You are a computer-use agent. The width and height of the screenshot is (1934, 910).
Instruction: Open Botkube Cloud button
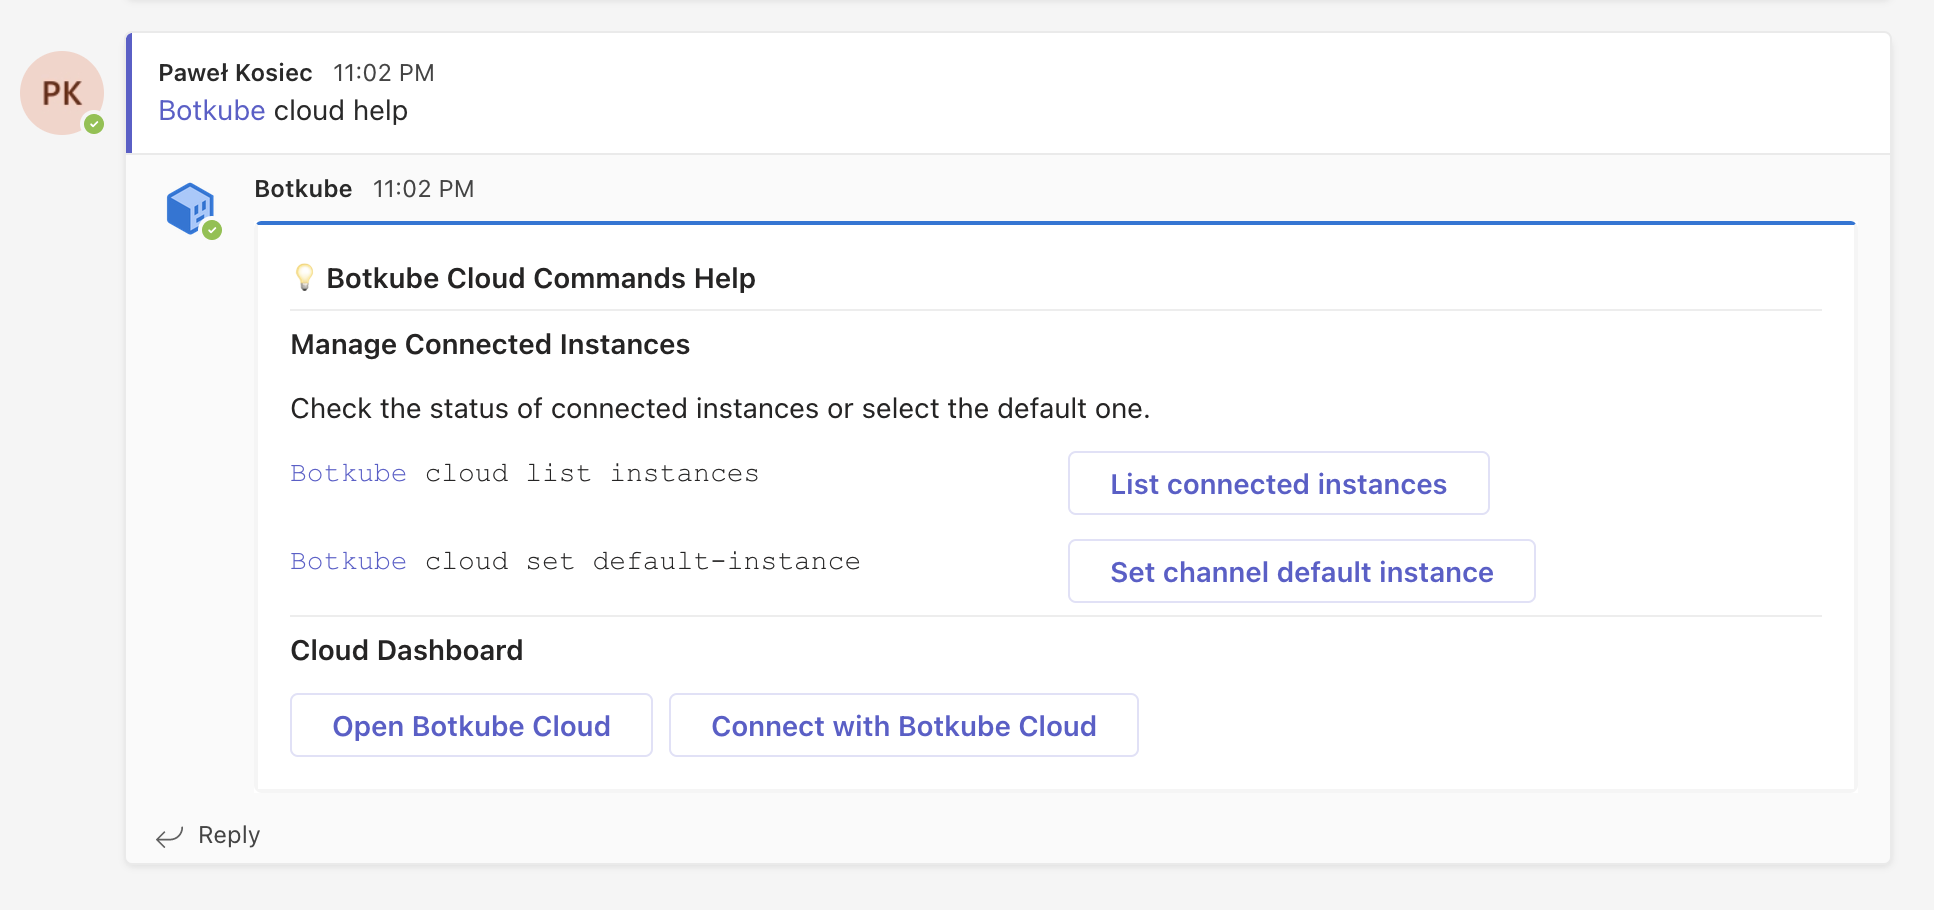point(471,726)
